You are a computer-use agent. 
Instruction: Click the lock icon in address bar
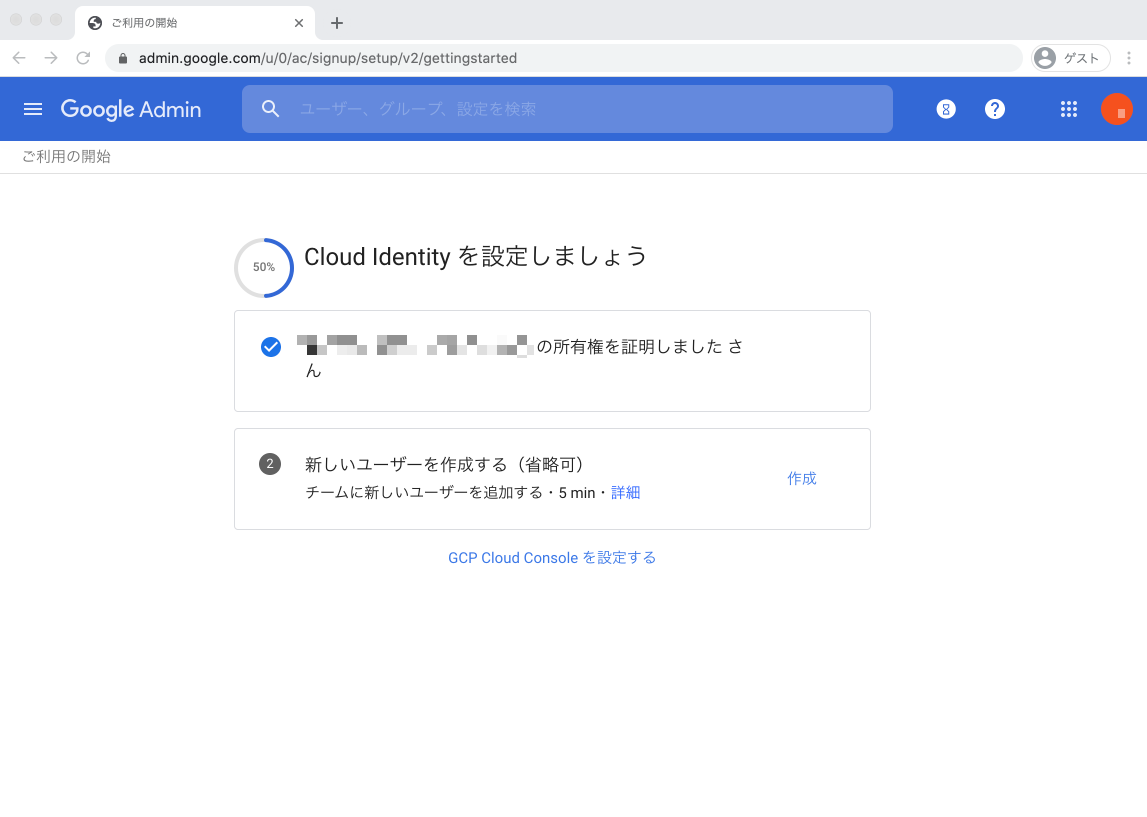123,59
